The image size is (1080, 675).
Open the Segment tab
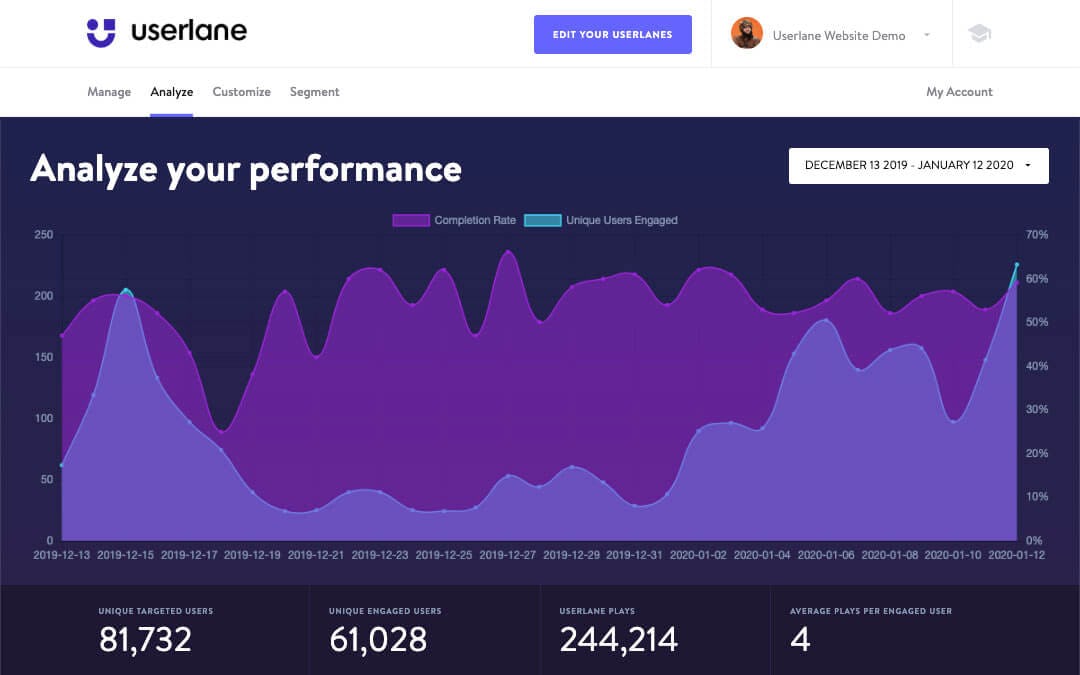[314, 91]
